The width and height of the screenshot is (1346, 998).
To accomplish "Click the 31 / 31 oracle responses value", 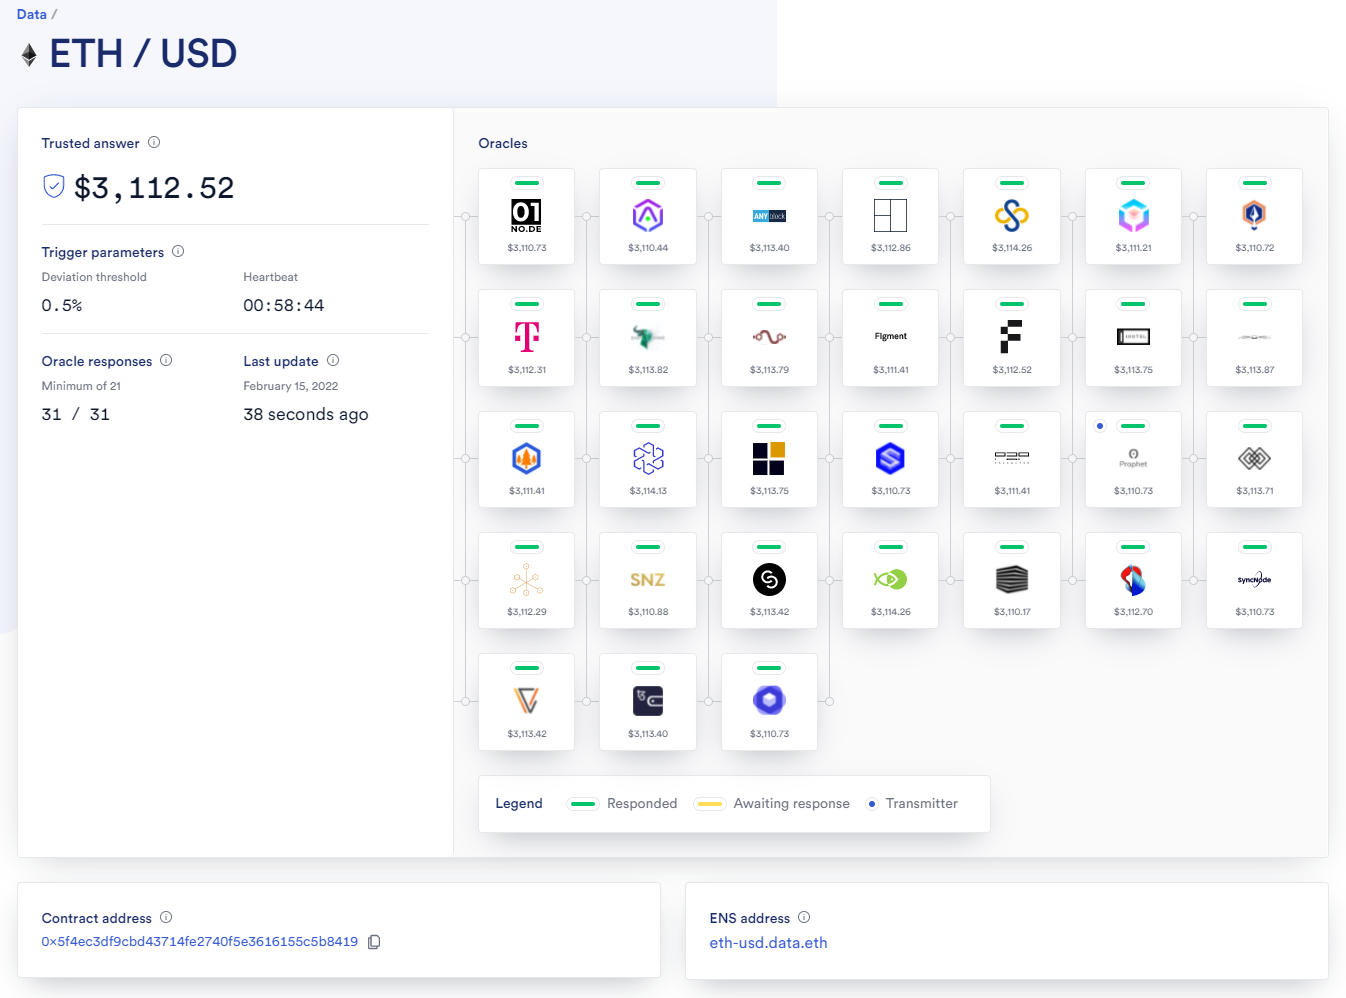I will tap(76, 415).
